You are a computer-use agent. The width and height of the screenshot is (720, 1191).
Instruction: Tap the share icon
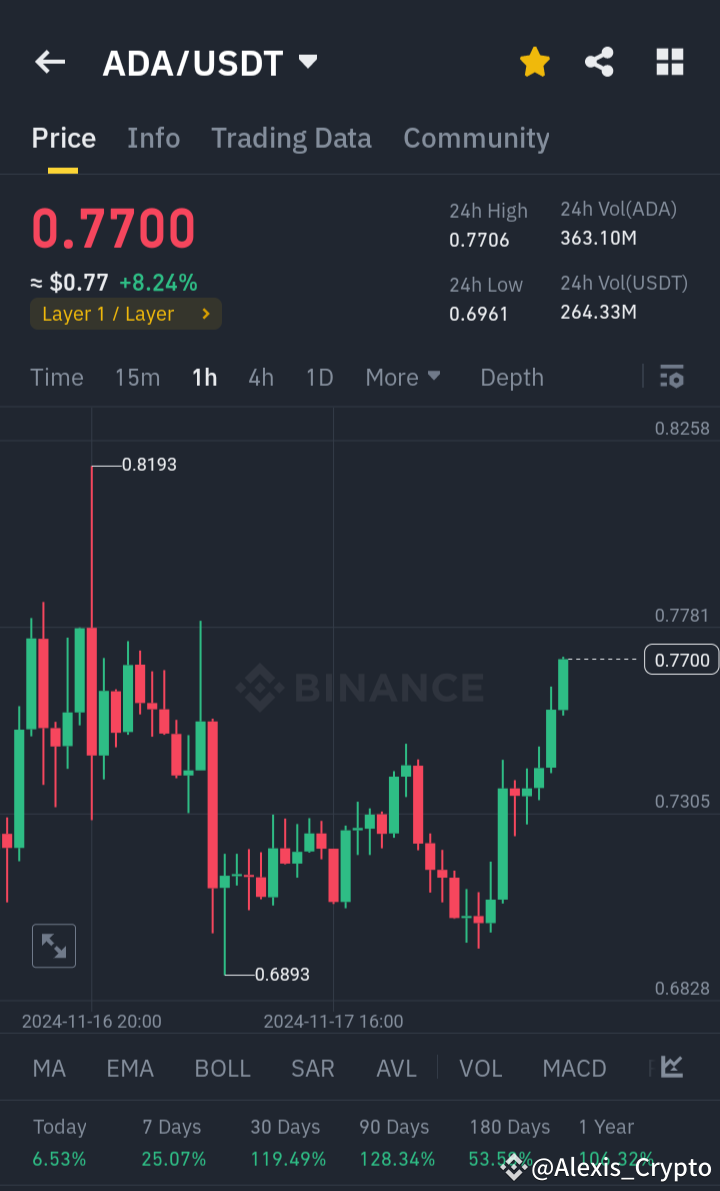pyautogui.click(x=599, y=62)
